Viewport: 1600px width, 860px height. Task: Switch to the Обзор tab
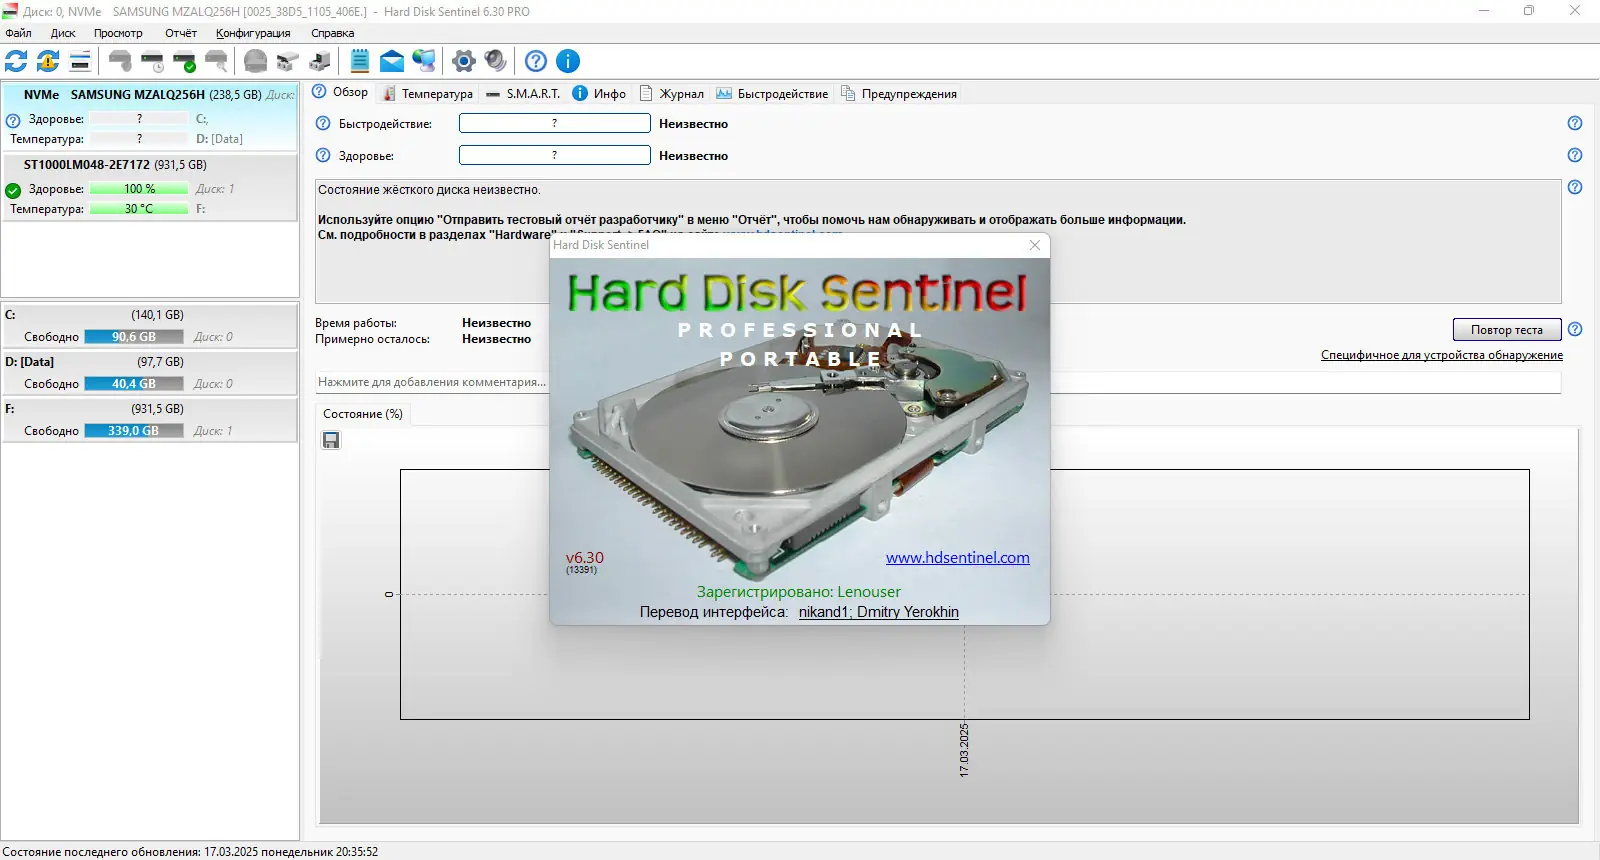click(340, 92)
